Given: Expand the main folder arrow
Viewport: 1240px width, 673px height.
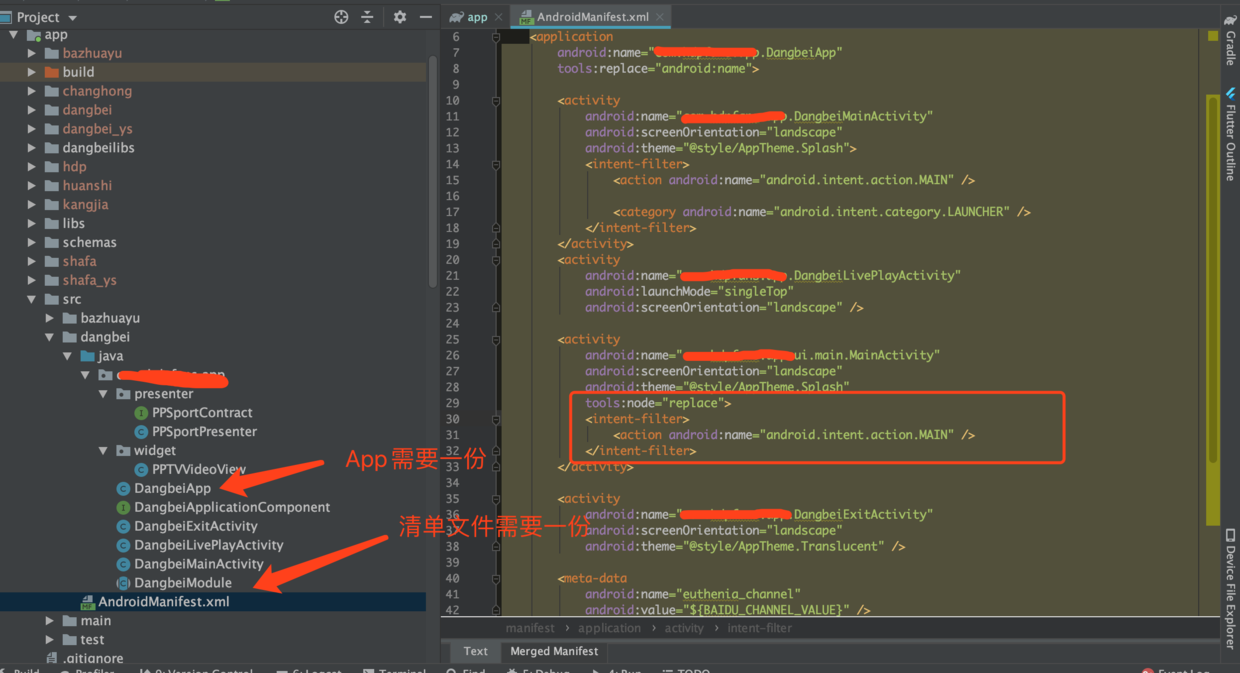Looking at the screenshot, I should pos(50,621).
